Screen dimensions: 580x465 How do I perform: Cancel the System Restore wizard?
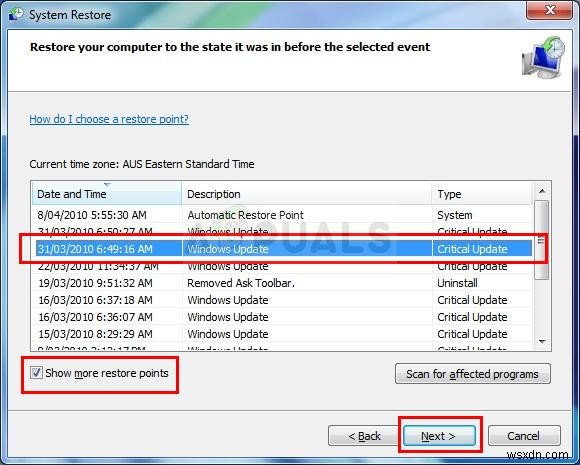coord(524,436)
